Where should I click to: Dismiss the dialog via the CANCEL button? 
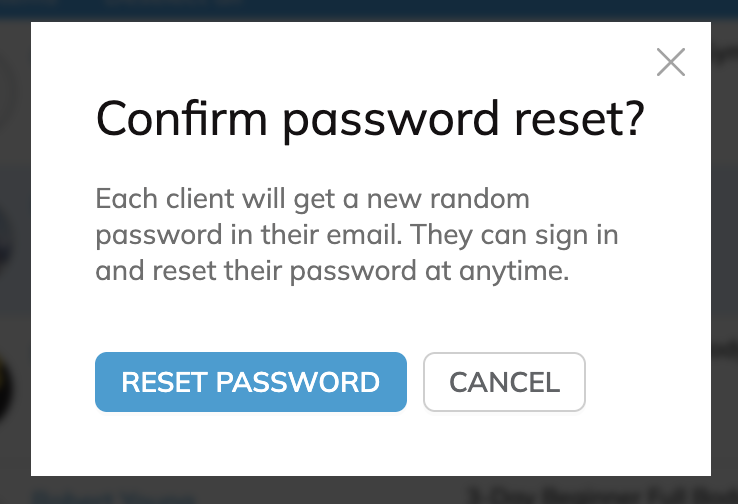point(504,382)
